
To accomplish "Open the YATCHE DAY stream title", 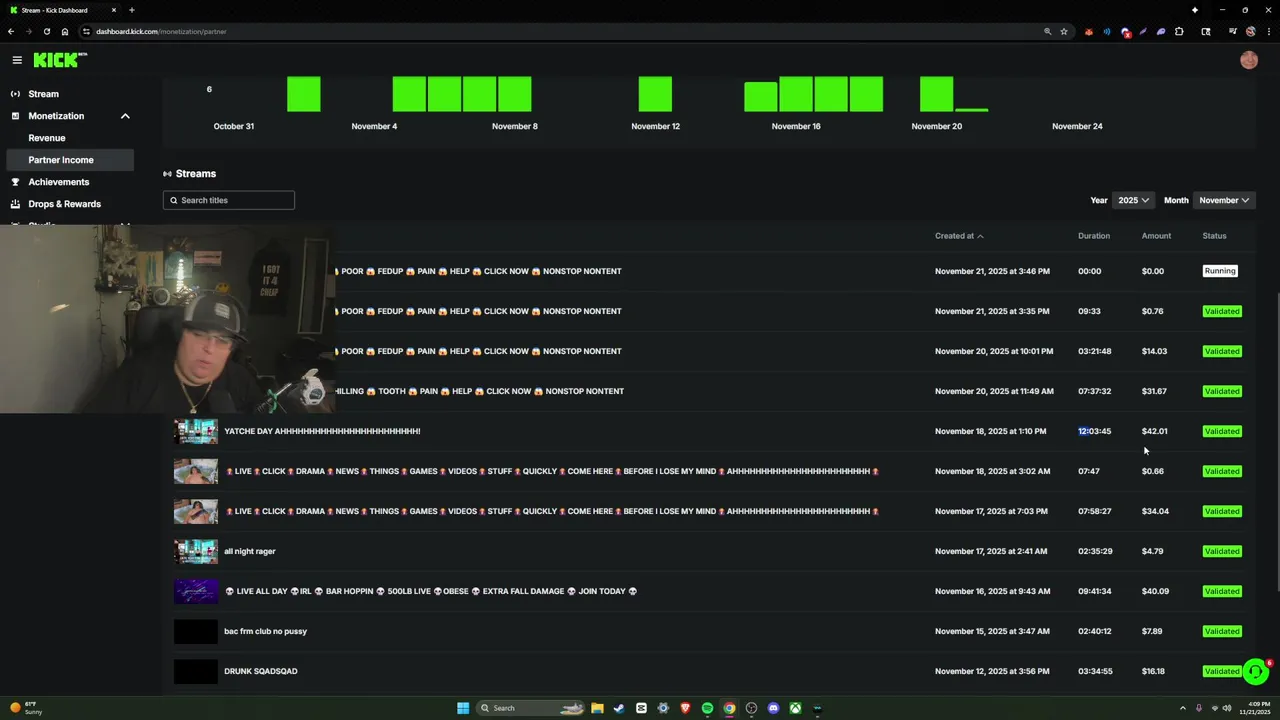I will click(x=322, y=431).
